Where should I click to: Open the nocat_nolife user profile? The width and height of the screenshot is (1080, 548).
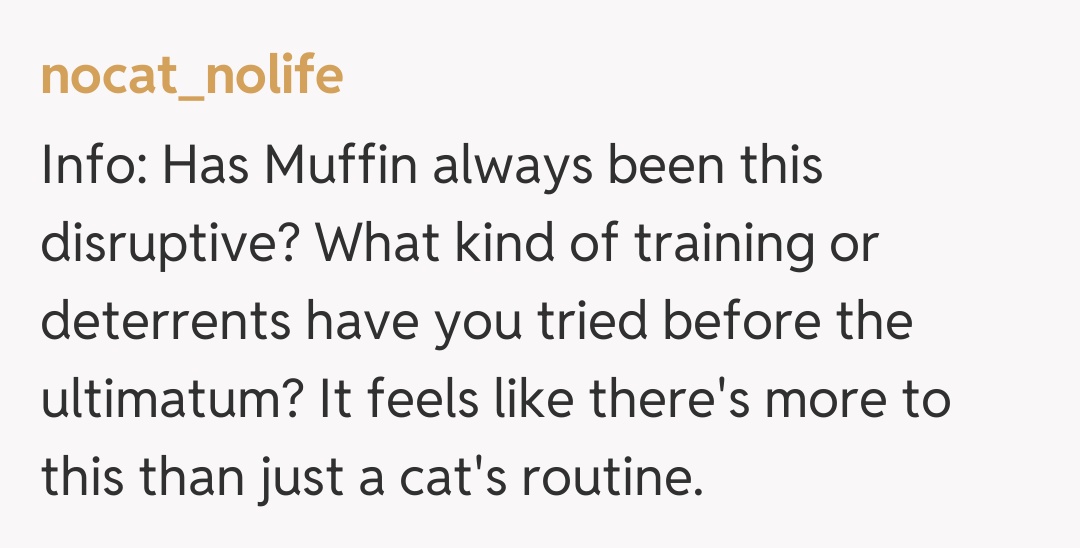click(x=191, y=76)
